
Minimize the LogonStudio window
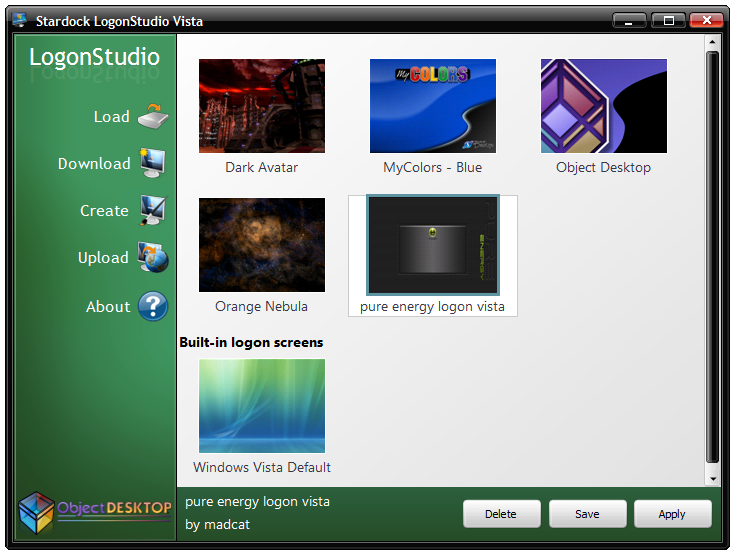629,21
